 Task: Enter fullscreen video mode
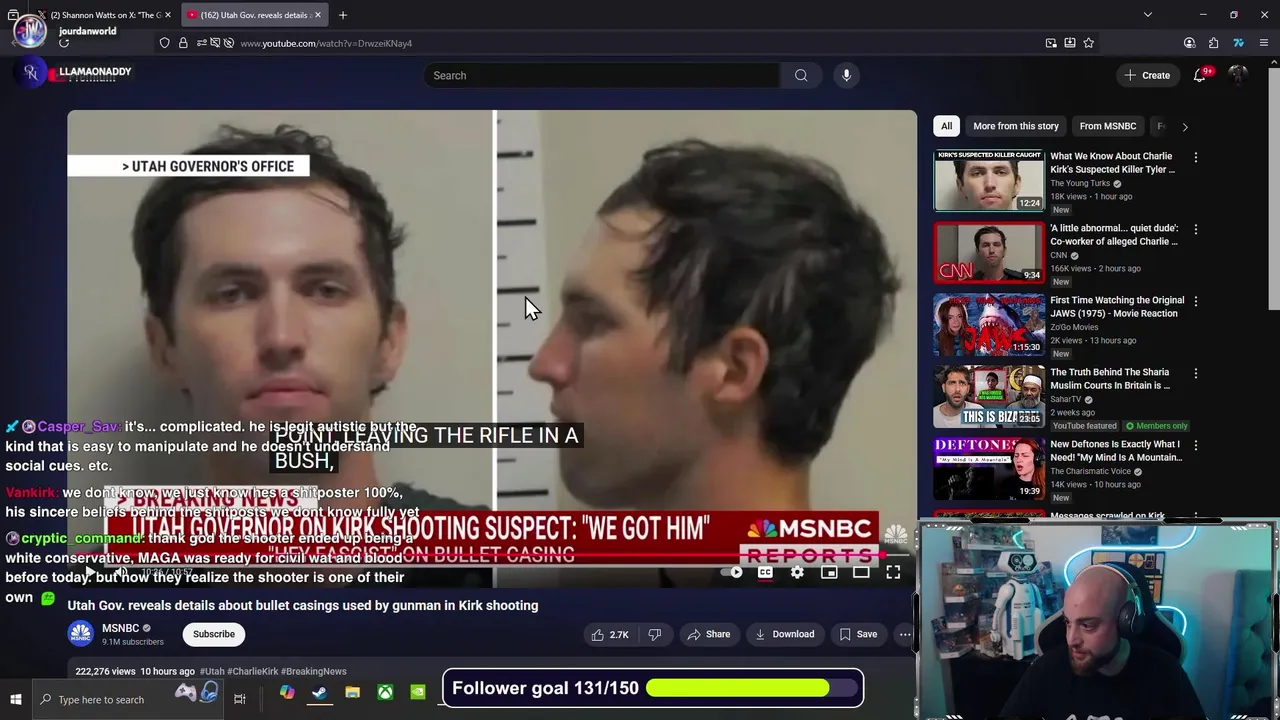click(x=893, y=572)
